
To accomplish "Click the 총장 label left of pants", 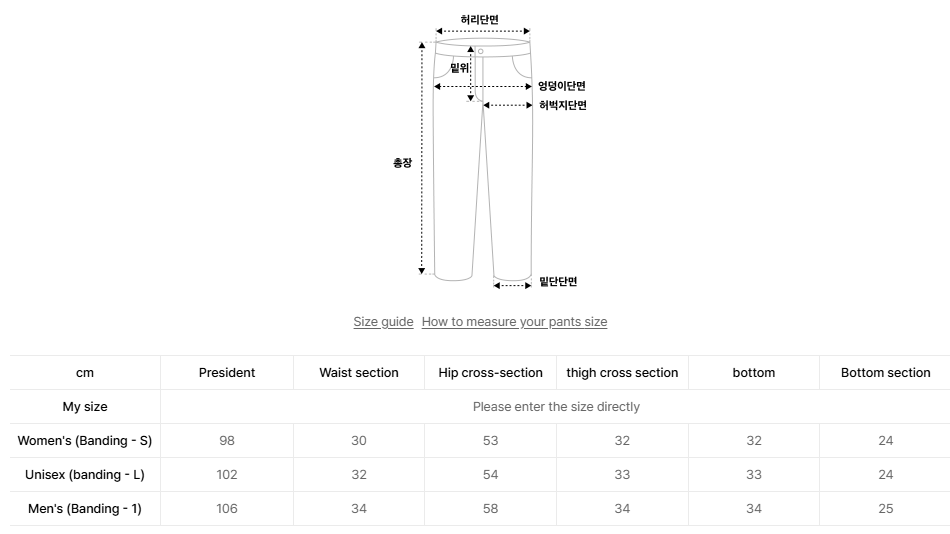I will pyautogui.click(x=402, y=163).
